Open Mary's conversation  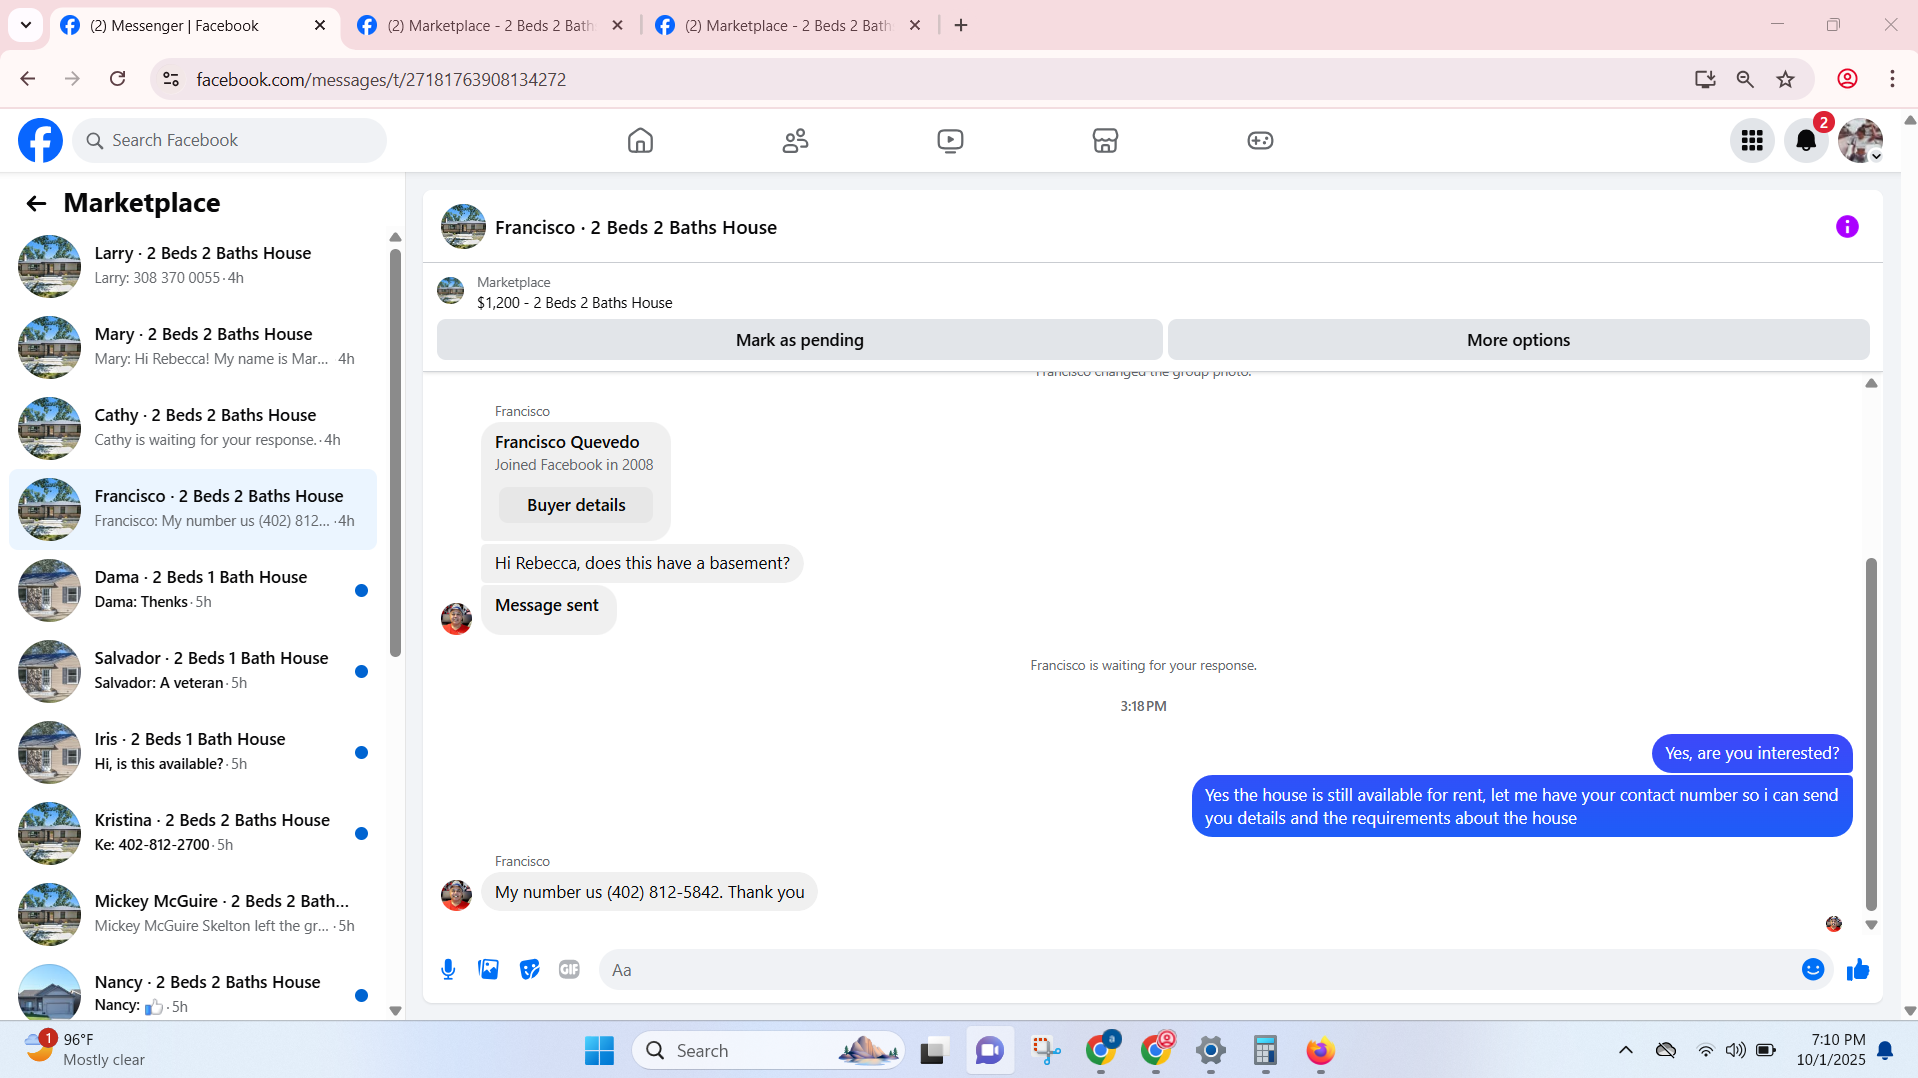pos(193,347)
